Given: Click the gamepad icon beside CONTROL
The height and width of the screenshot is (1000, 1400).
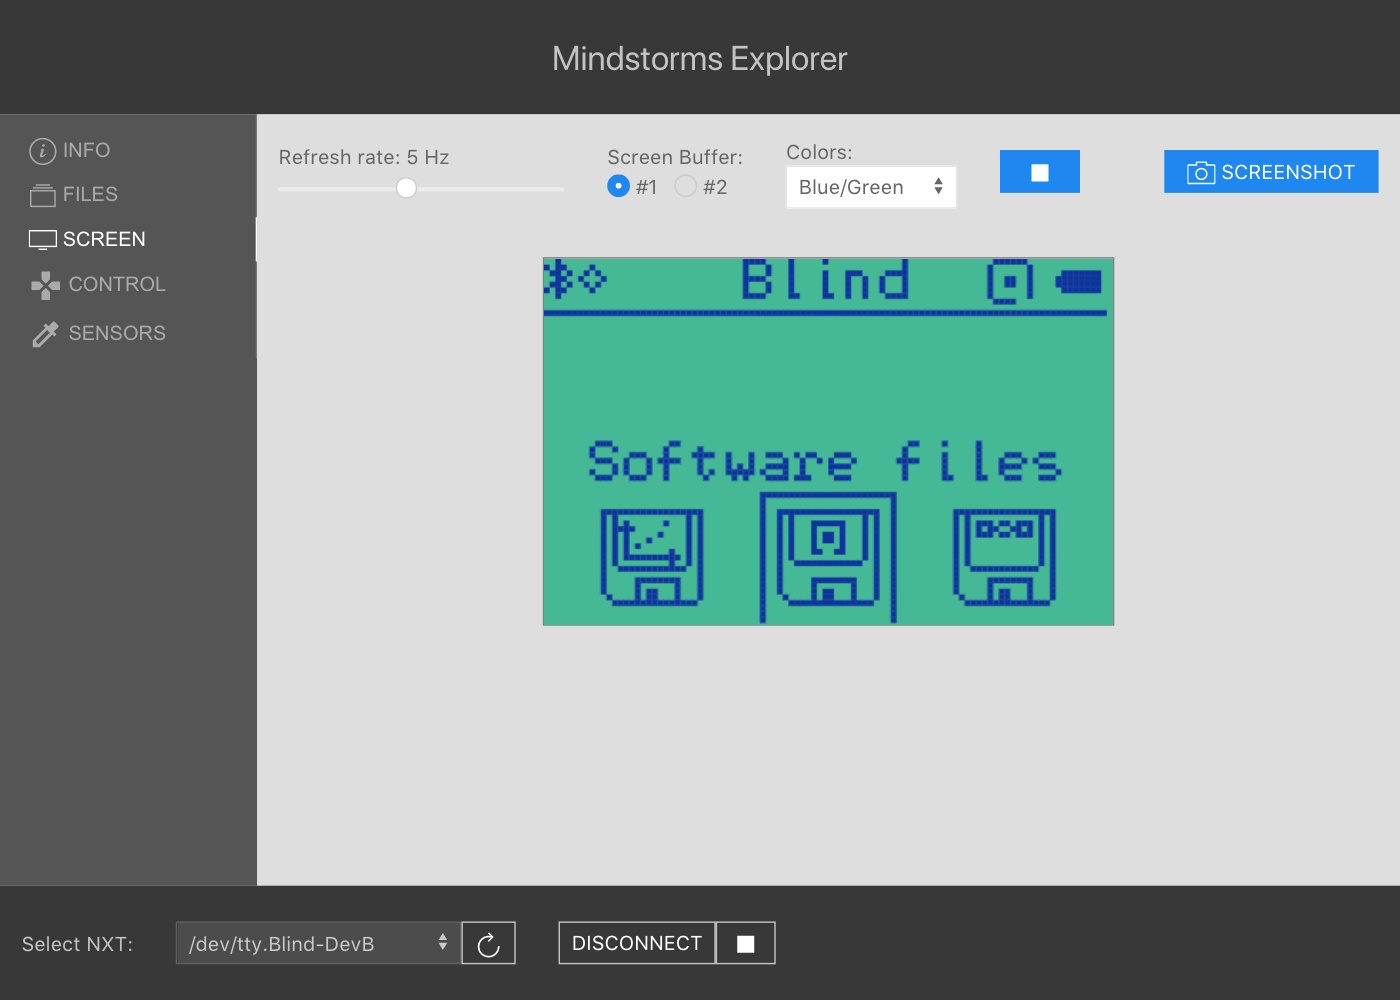Looking at the screenshot, I should pos(45,285).
